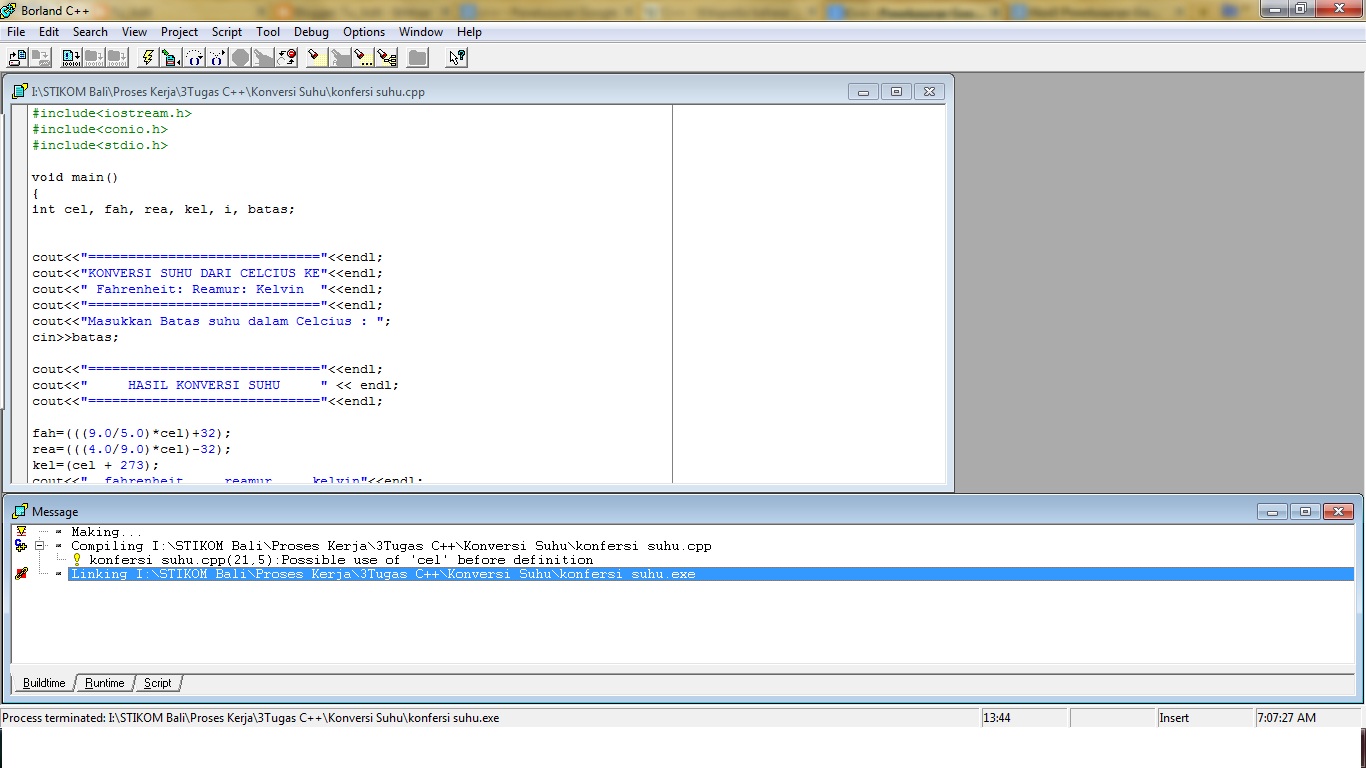Click the warning lightbulb icon in Message window

pos(77,559)
